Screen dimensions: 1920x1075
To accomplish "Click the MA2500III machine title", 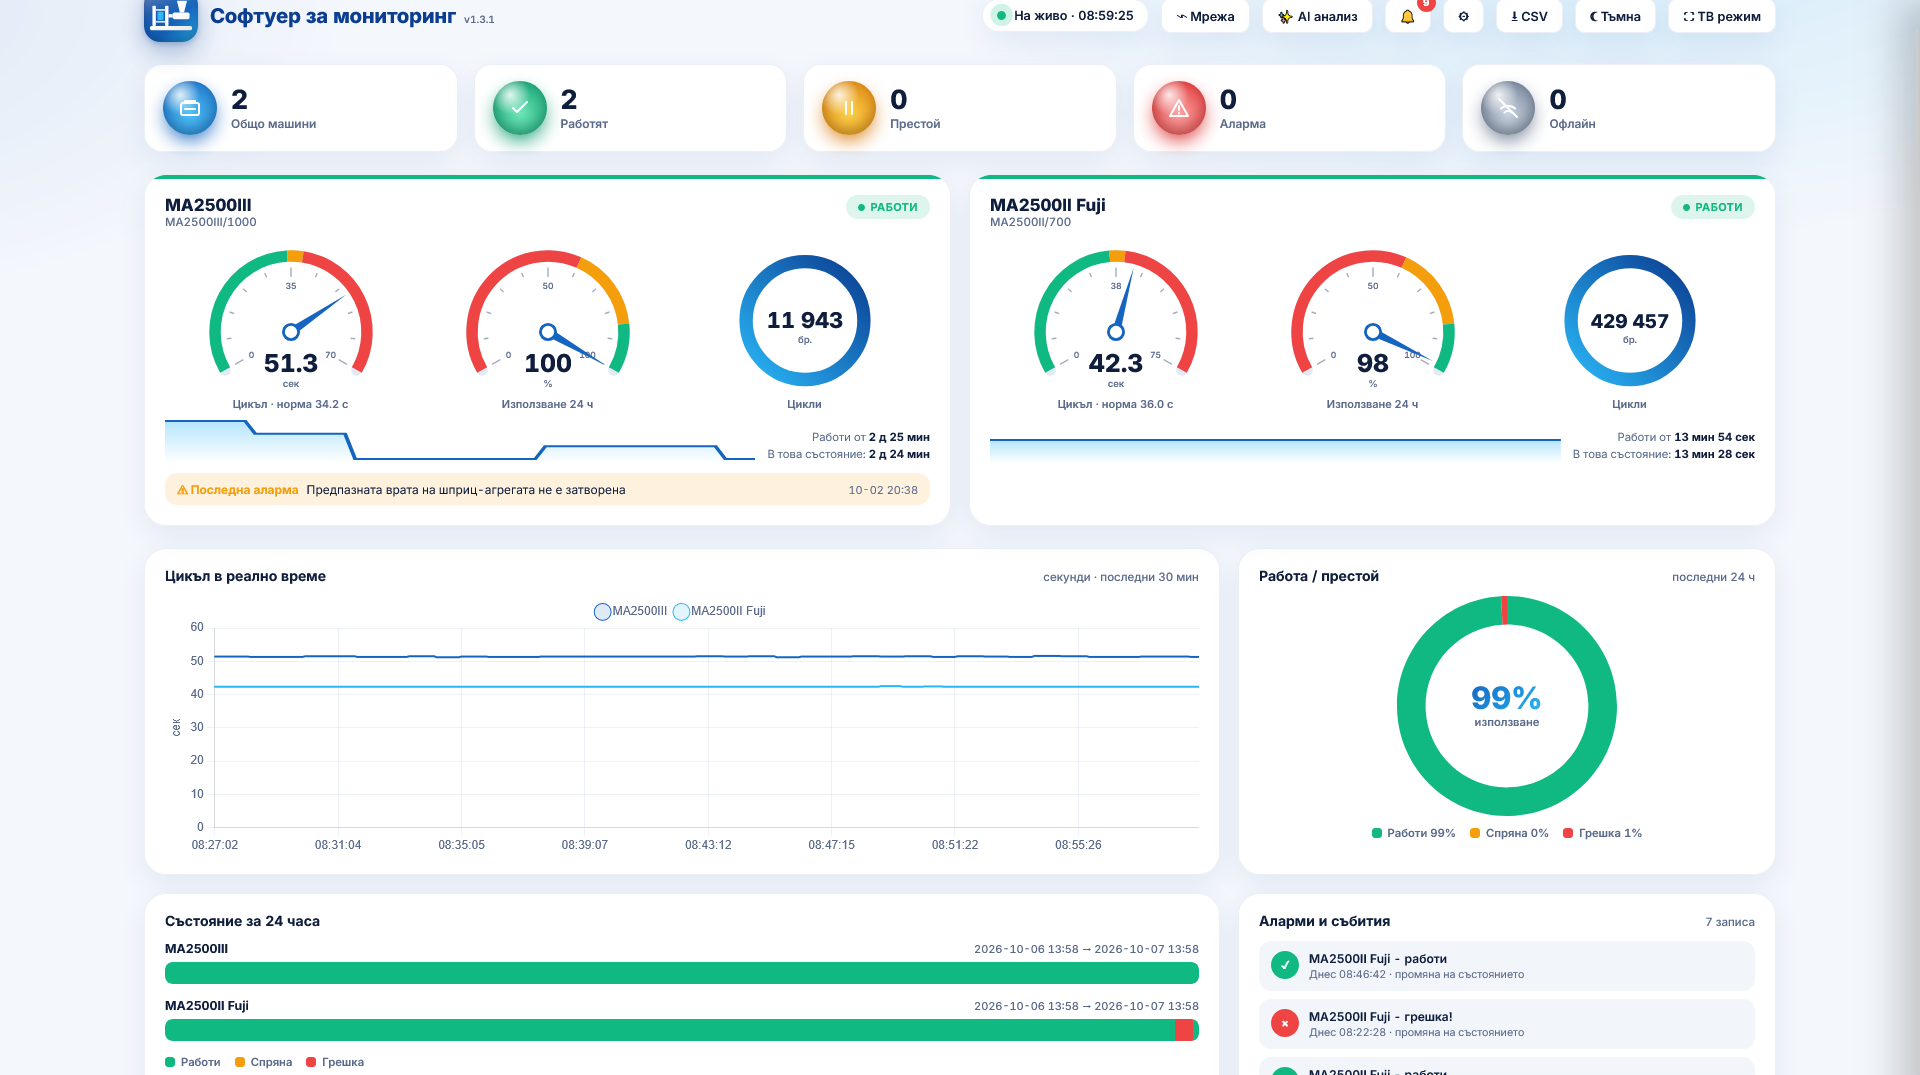I will [x=208, y=205].
